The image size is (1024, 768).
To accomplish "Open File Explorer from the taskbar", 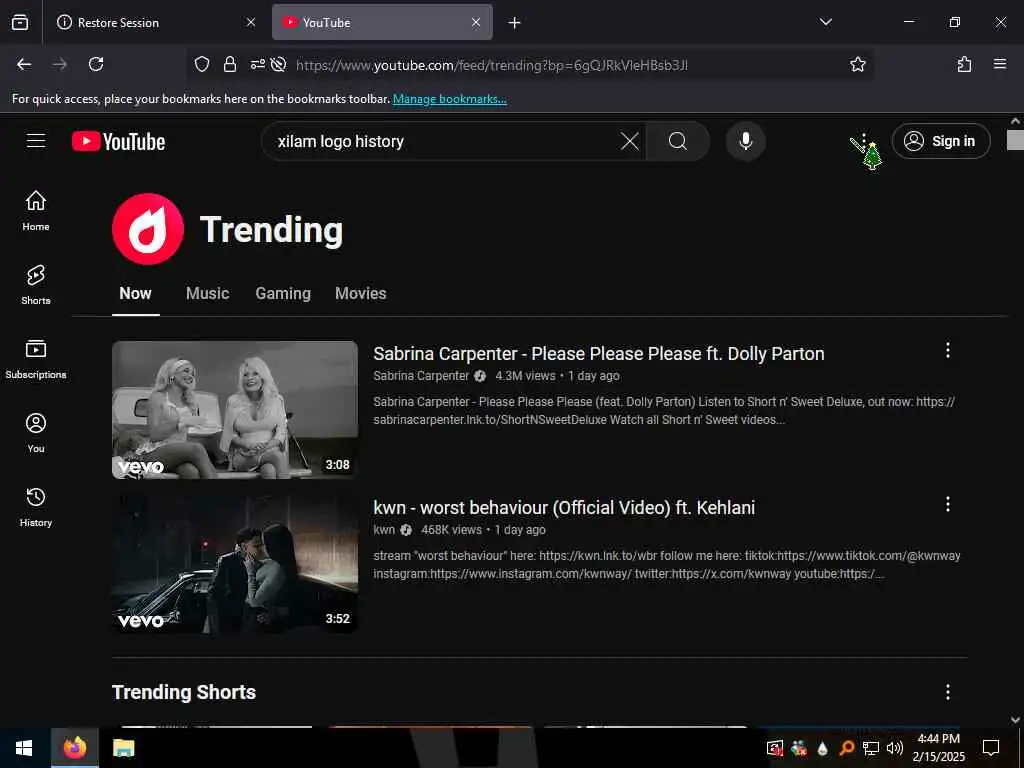I will point(123,748).
